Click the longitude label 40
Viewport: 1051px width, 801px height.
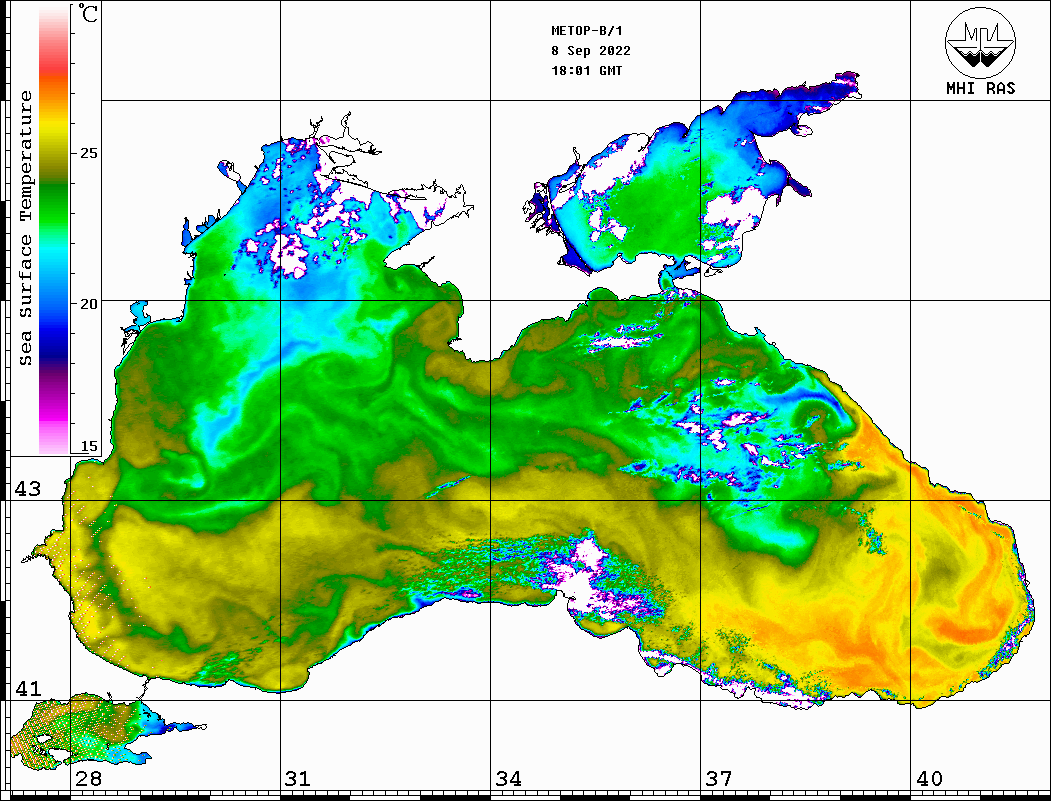tap(929, 778)
